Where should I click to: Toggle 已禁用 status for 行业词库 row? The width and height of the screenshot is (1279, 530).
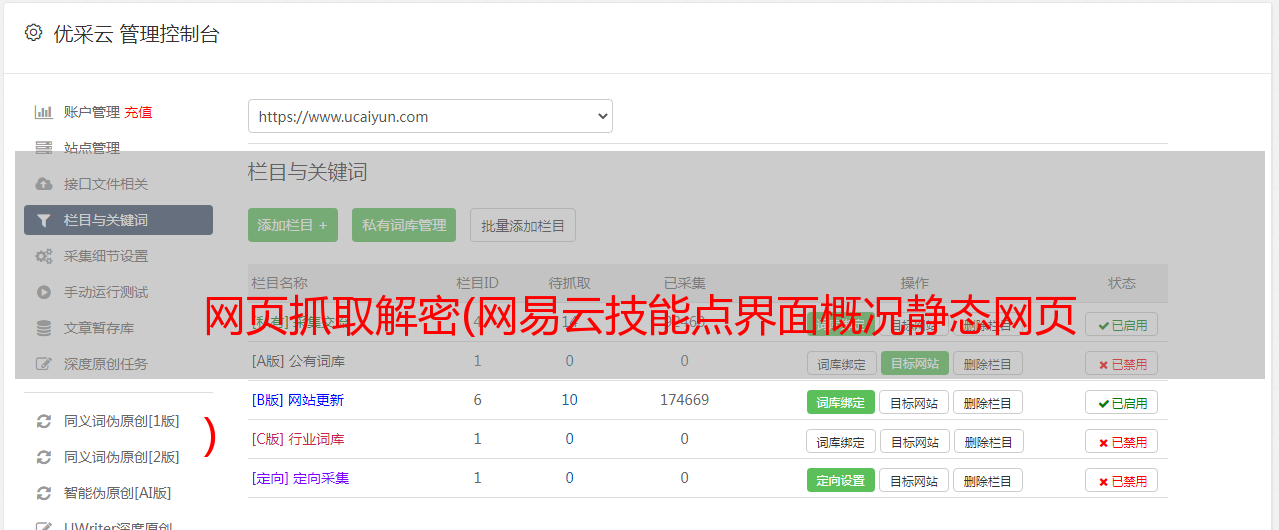point(1122,441)
